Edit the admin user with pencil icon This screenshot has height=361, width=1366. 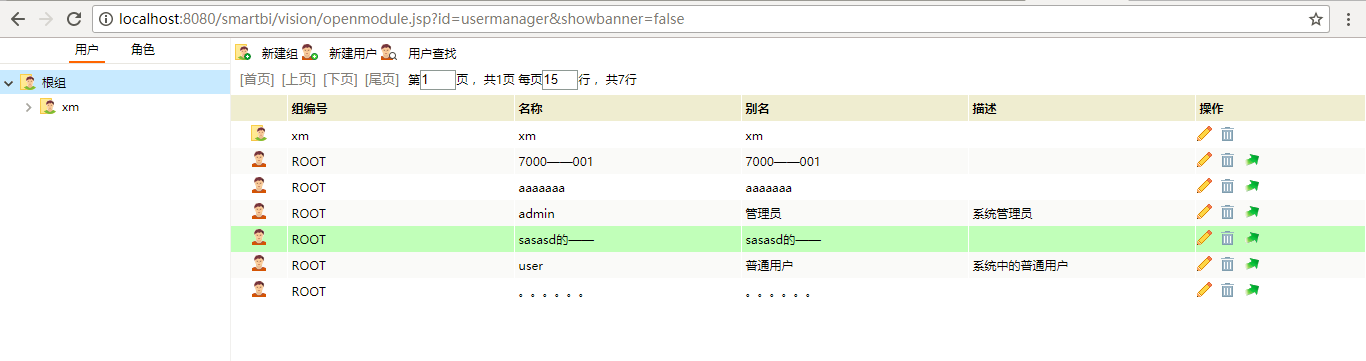tap(1204, 212)
